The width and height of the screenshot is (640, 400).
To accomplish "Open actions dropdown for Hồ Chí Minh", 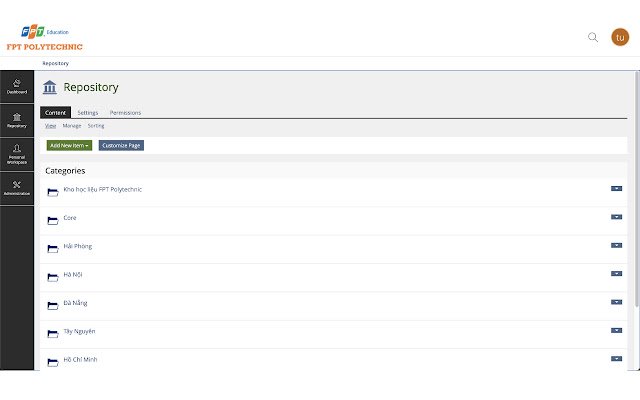I will tap(616, 358).
